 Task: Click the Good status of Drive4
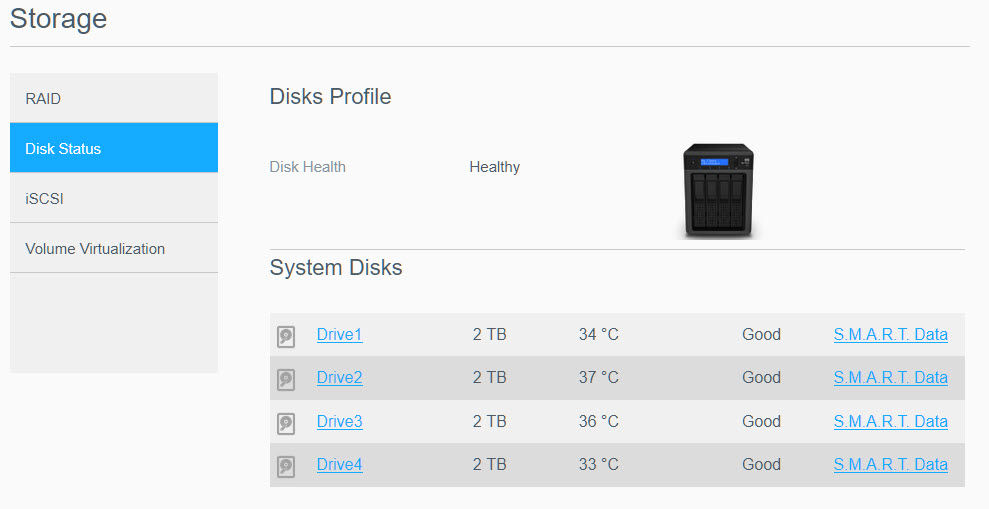(761, 465)
